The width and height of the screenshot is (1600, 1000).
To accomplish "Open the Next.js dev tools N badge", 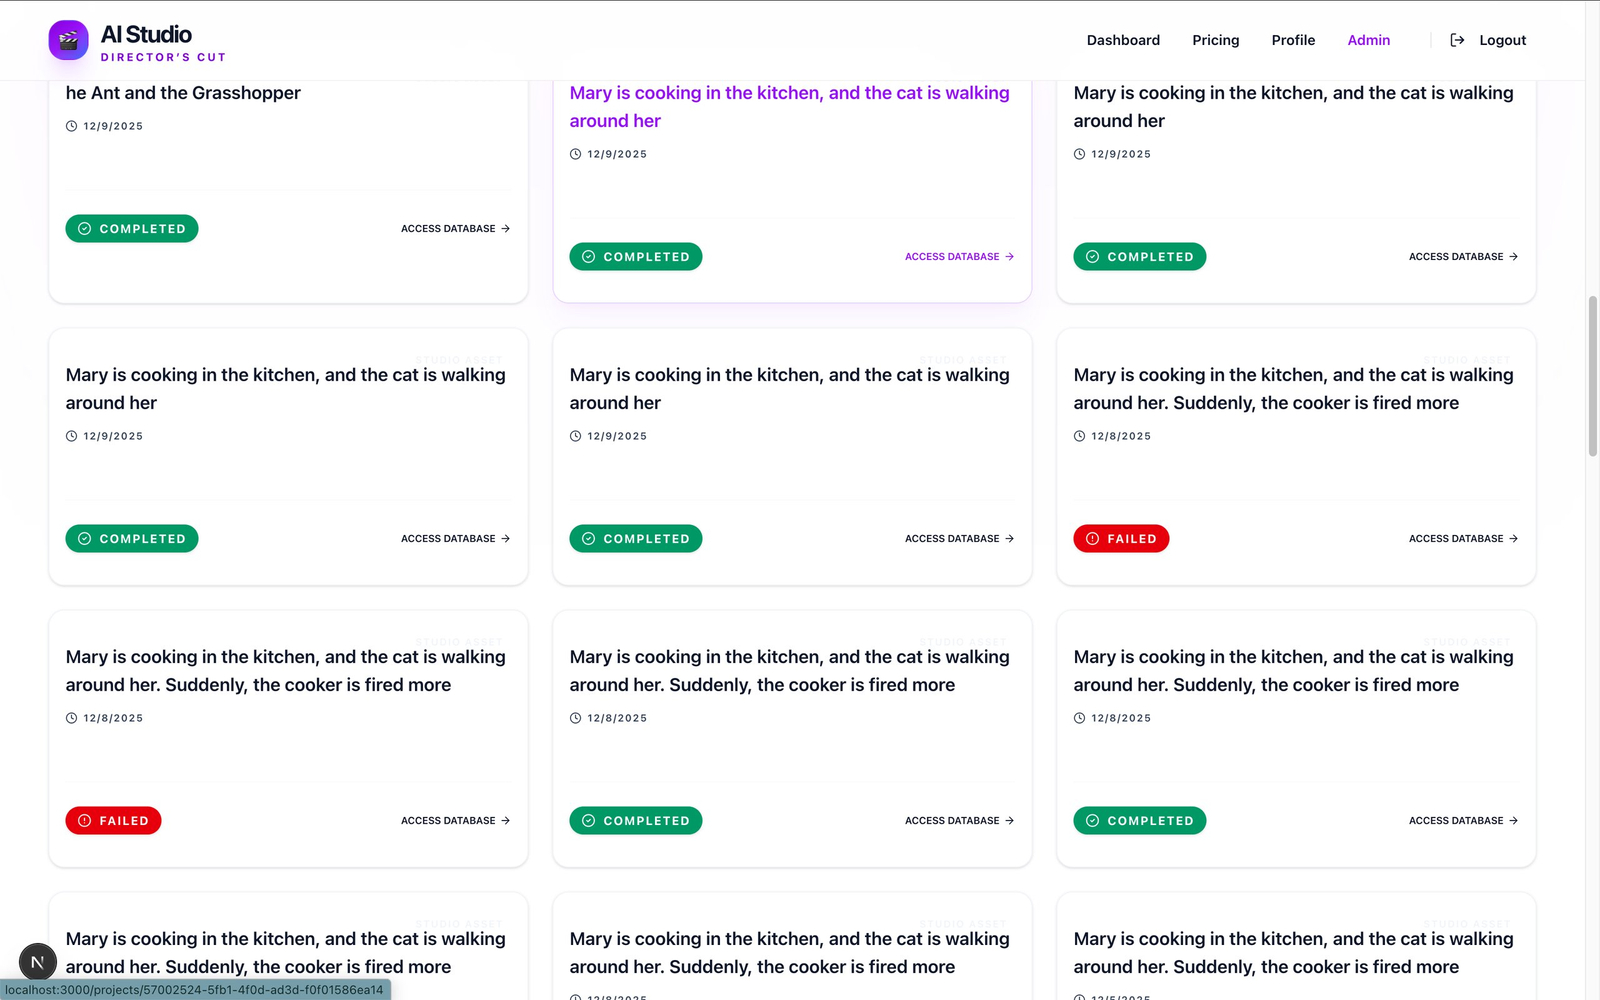I will [x=37, y=963].
